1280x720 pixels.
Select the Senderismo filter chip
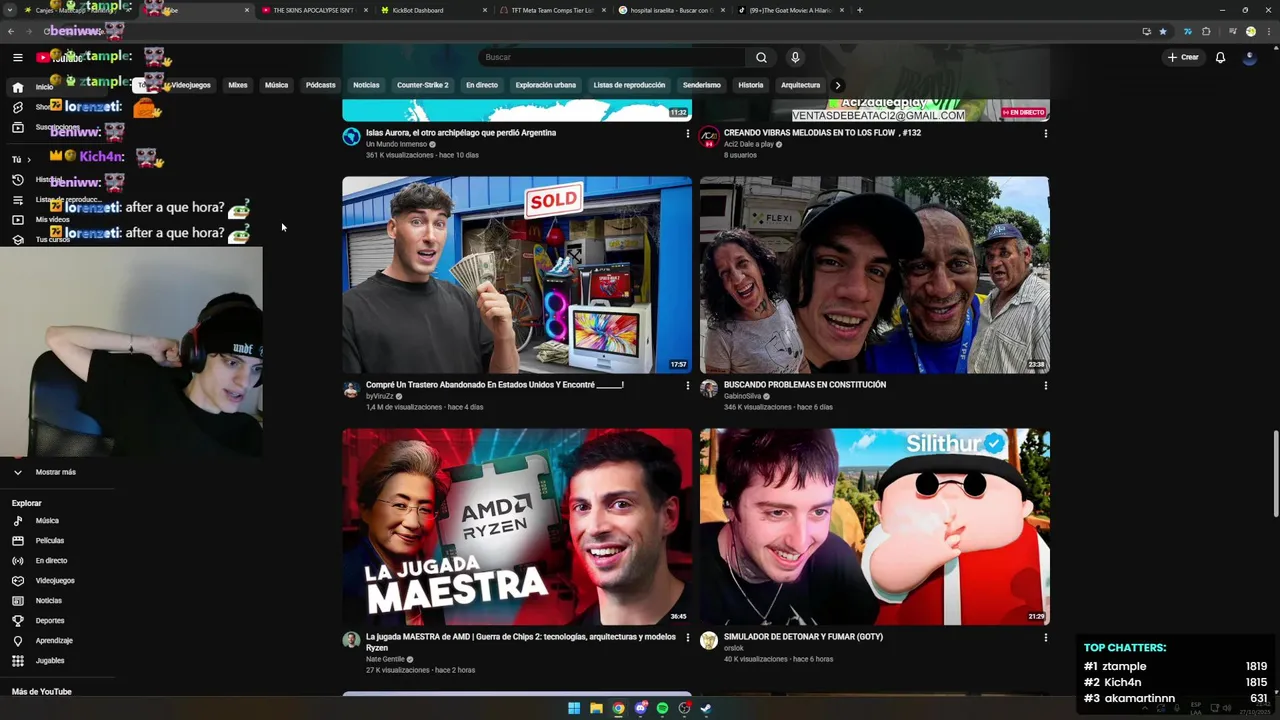(702, 85)
